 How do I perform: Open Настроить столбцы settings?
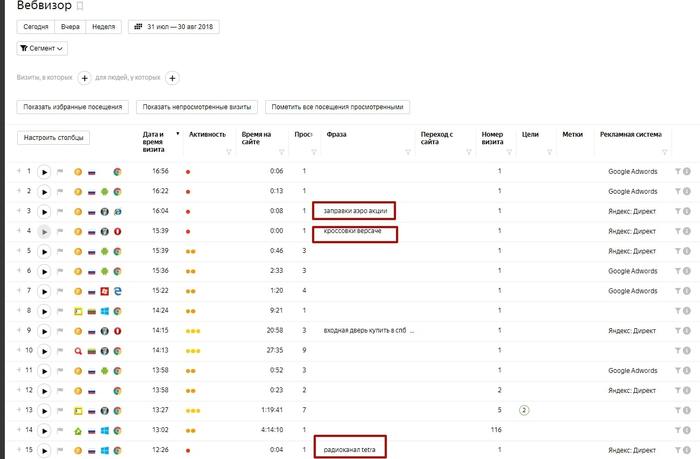tap(54, 138)
